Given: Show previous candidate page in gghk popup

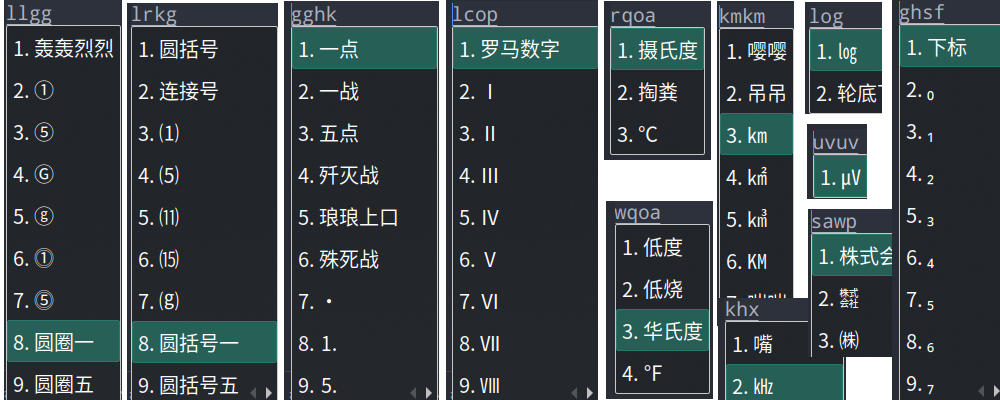Looking at the screenshot, I should [x=413, y=392].
